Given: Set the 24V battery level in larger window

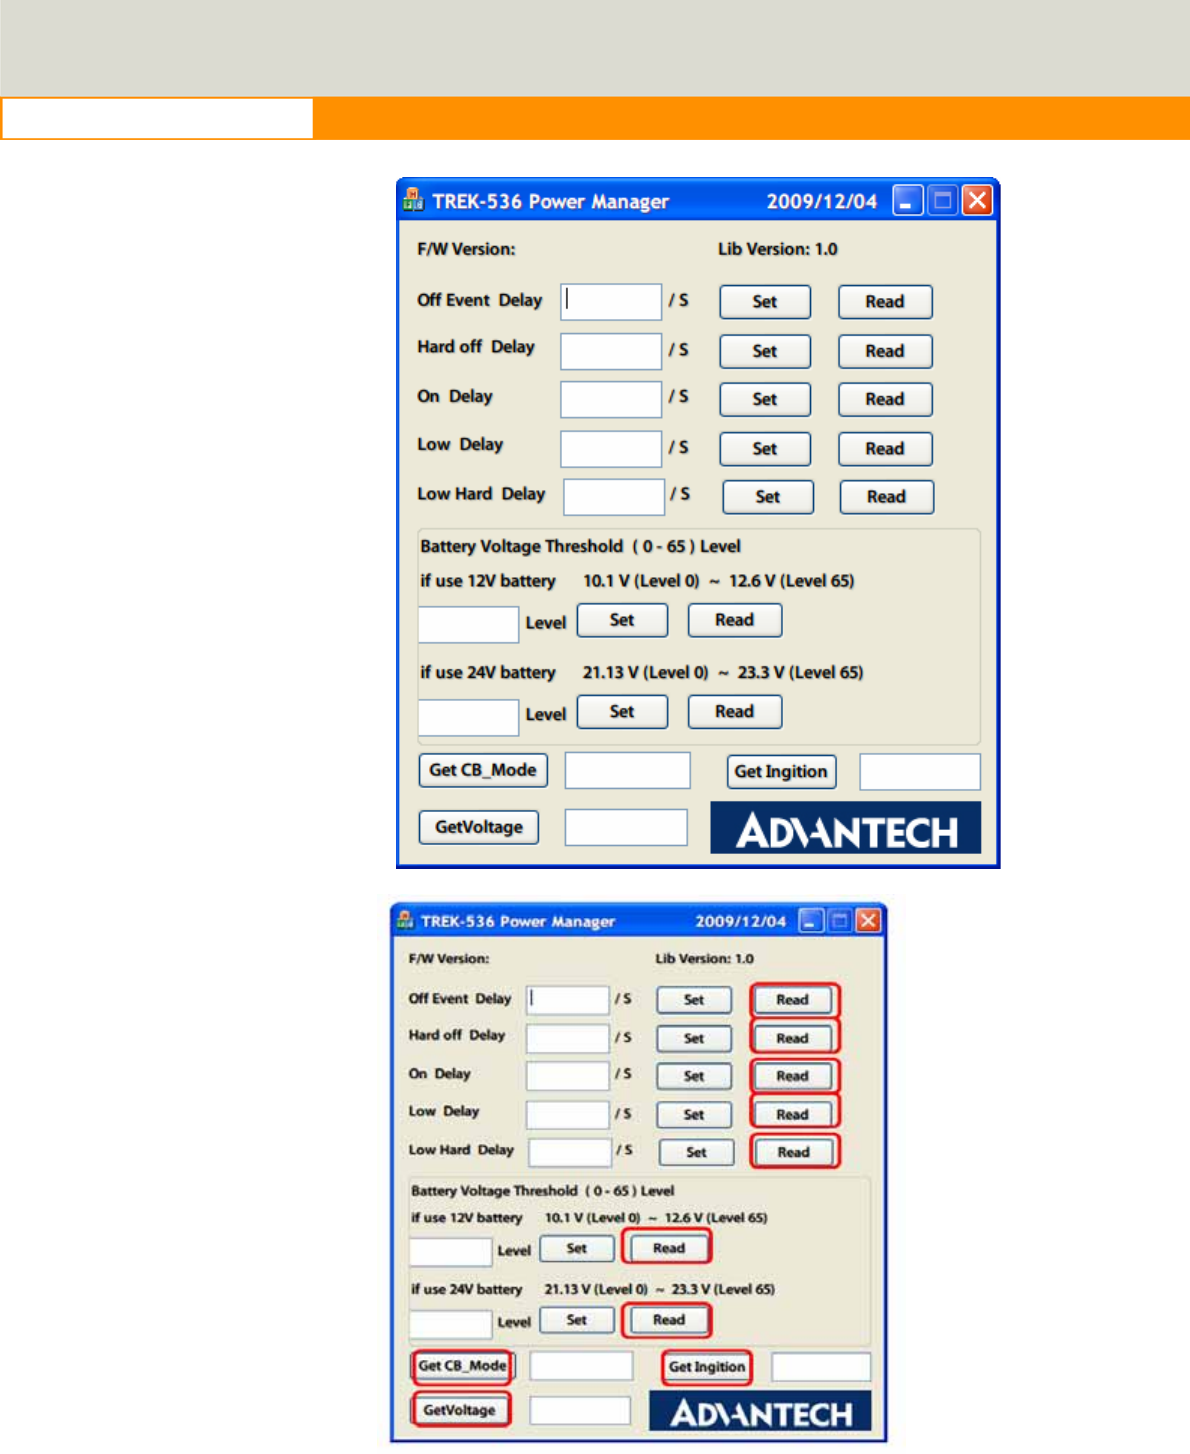Looking at the screenshot, I should [x=622, y=712].
